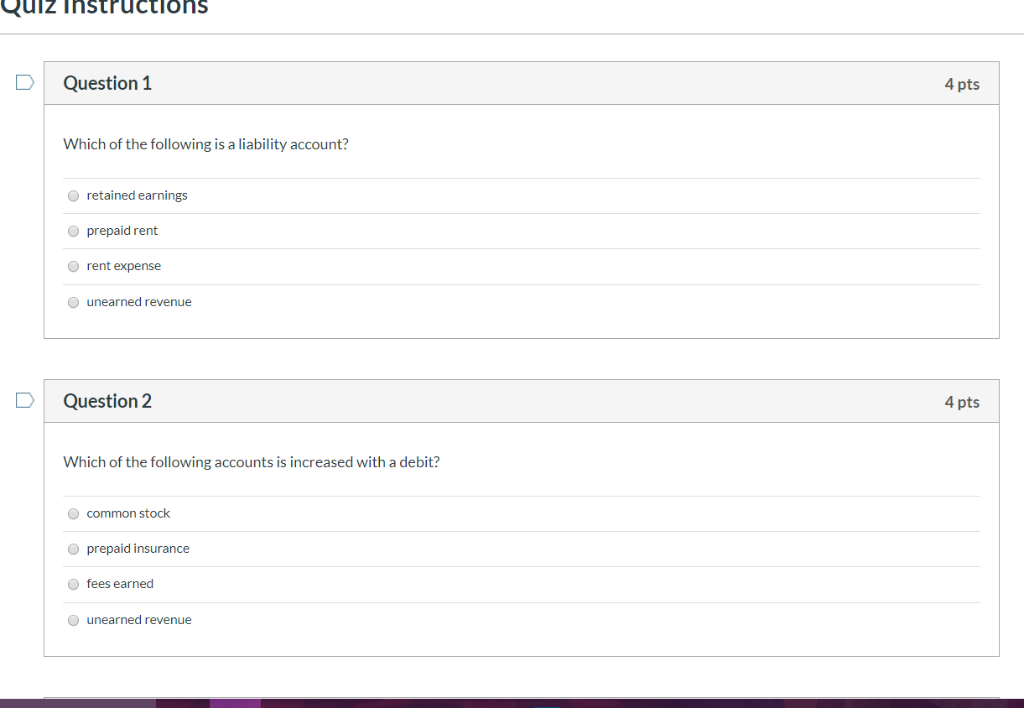The image size is (1024, 708).
Task: Select prepaid insurance as the answer
Action: 73,549
